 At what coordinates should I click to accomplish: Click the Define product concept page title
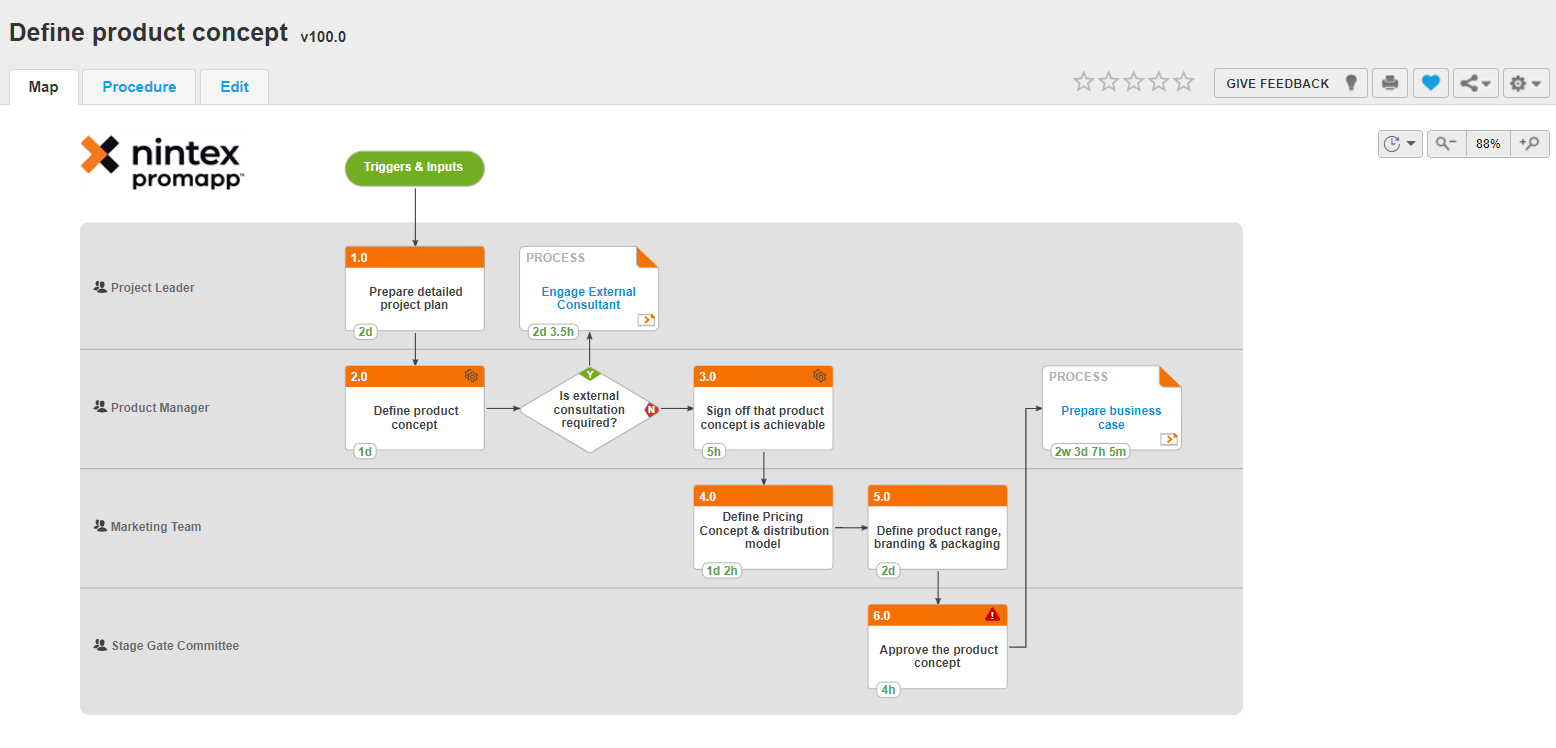click(149, 32)
